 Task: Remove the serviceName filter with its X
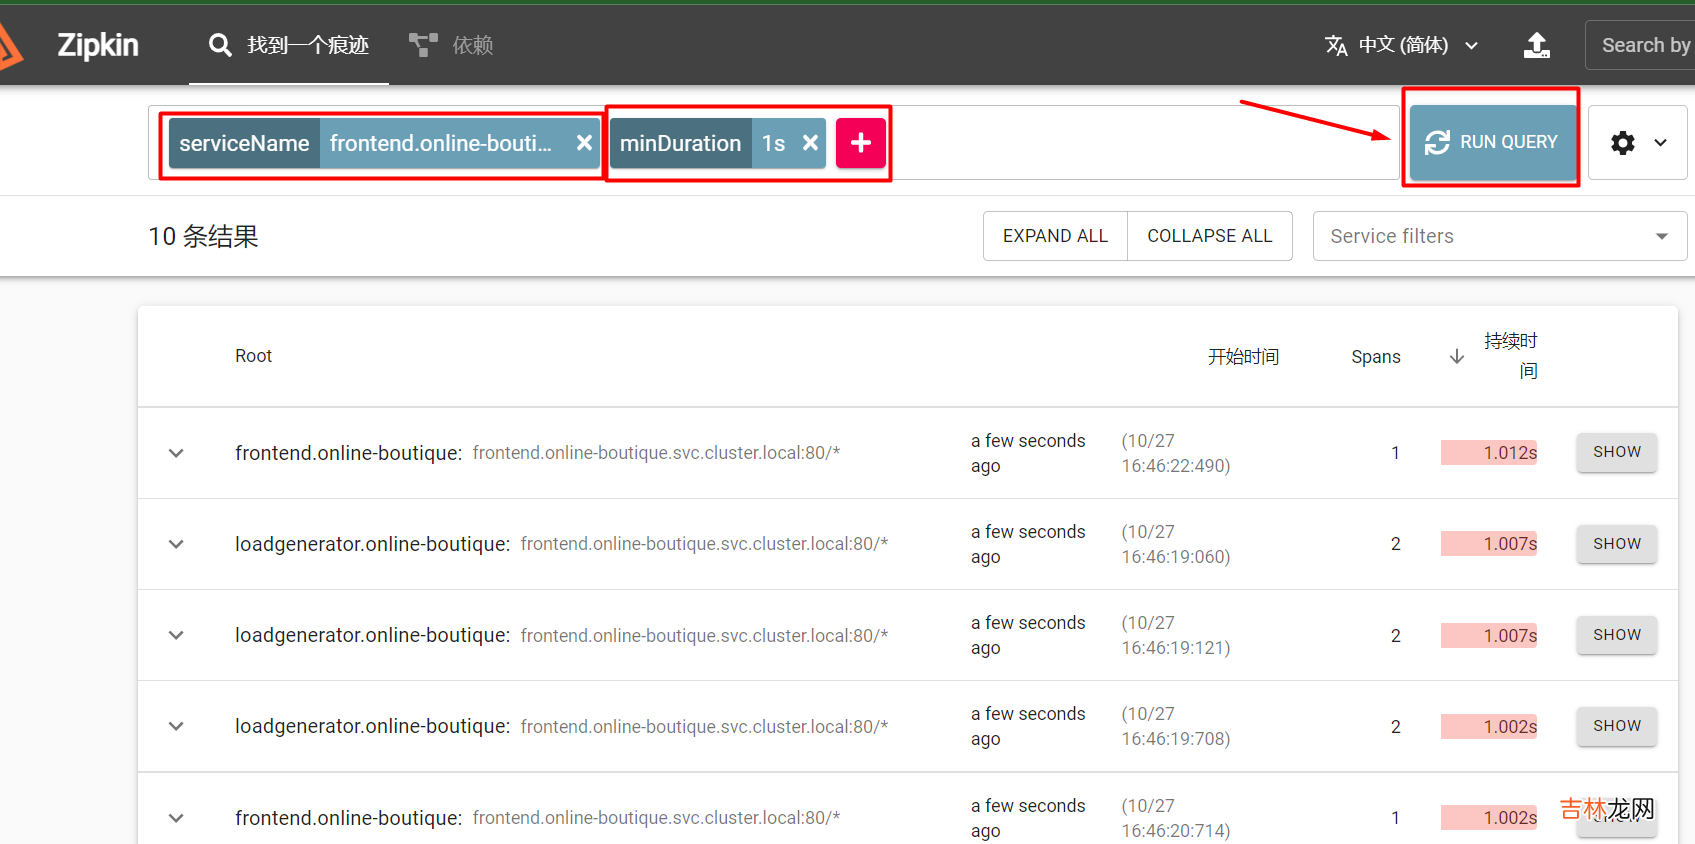(x=584, y=143)
